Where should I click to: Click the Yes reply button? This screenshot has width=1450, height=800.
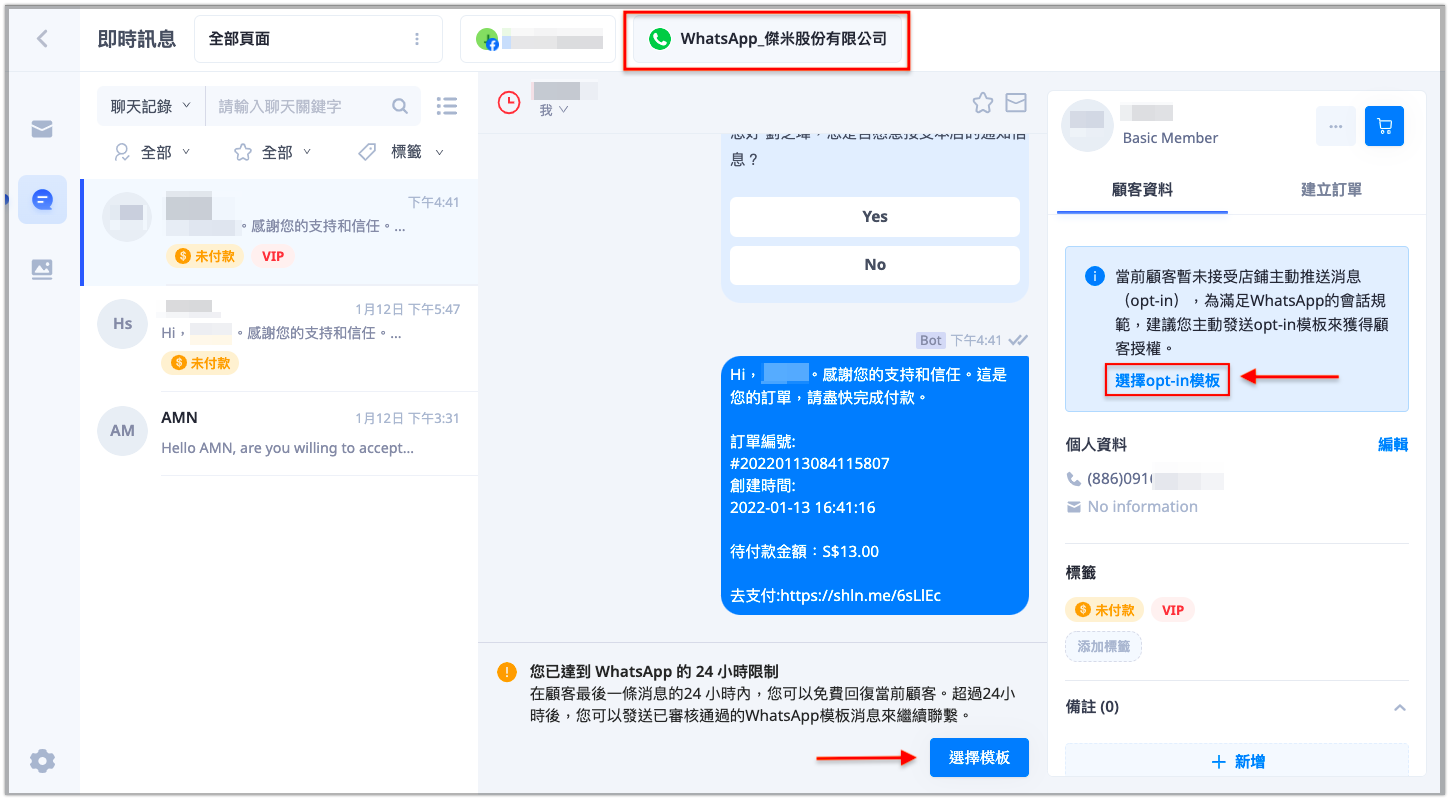(x=875, y=217)
